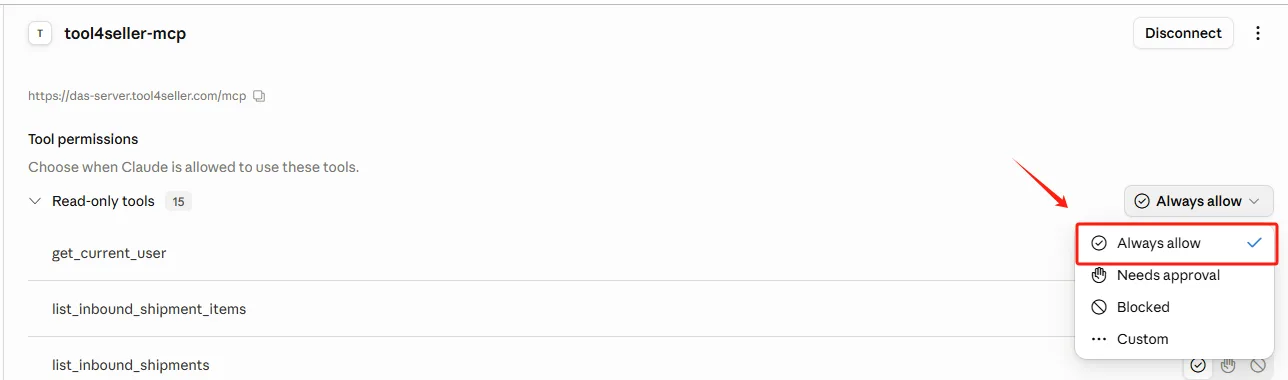This screenshot has width=1288, height=380.
Task: Click the hand icon beside Needs approval
Action: (1099, 275)
